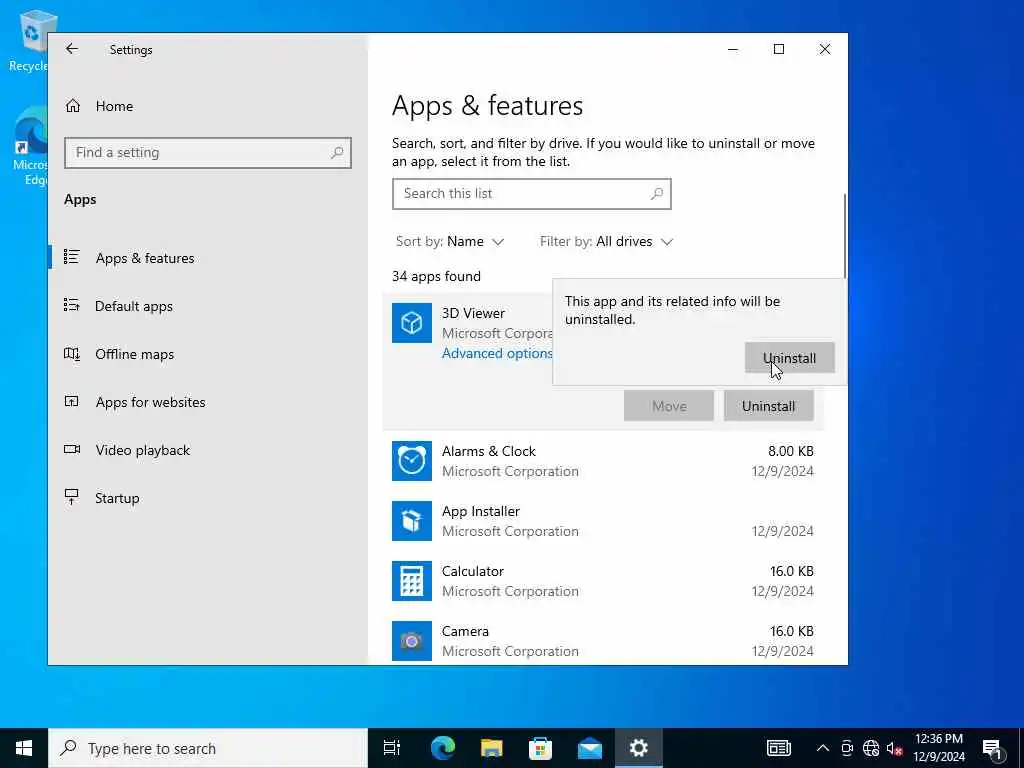Viewport: 1024px width, 768px height.
Task: Click the Alarms & Clock app icon
Action: pos(411,461)
